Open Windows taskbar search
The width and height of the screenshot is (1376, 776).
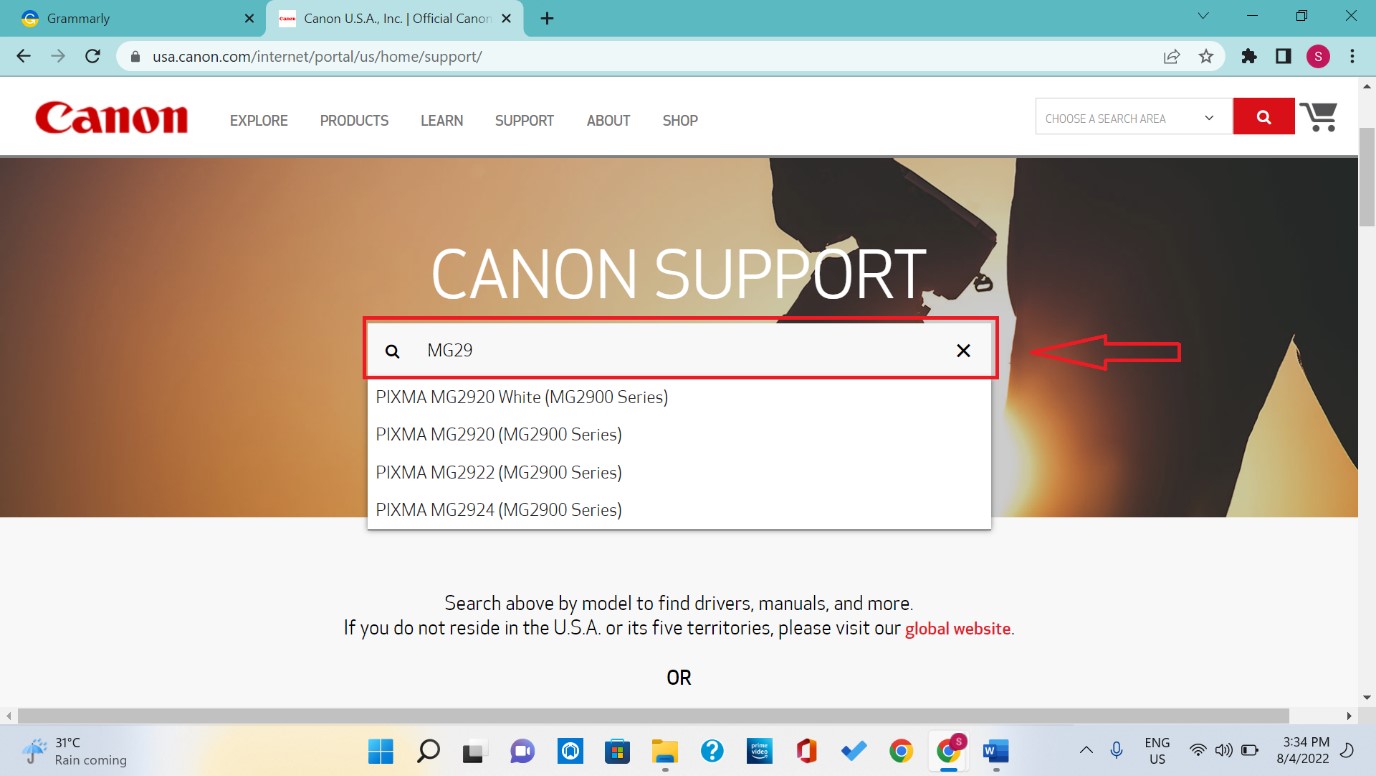click(x=428, y=750)
